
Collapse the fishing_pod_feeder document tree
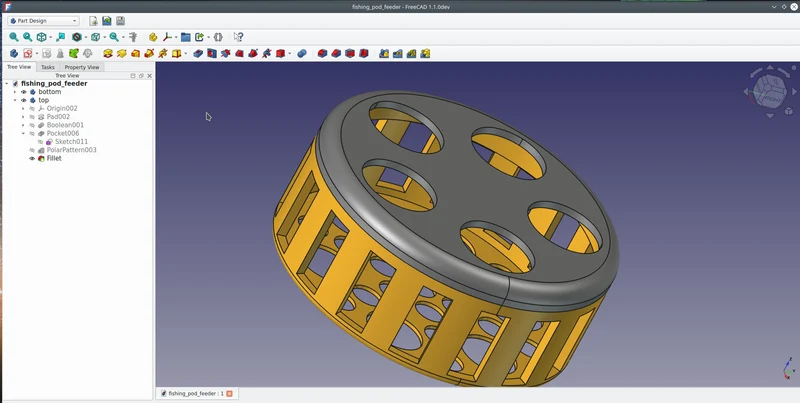[7, 84]
